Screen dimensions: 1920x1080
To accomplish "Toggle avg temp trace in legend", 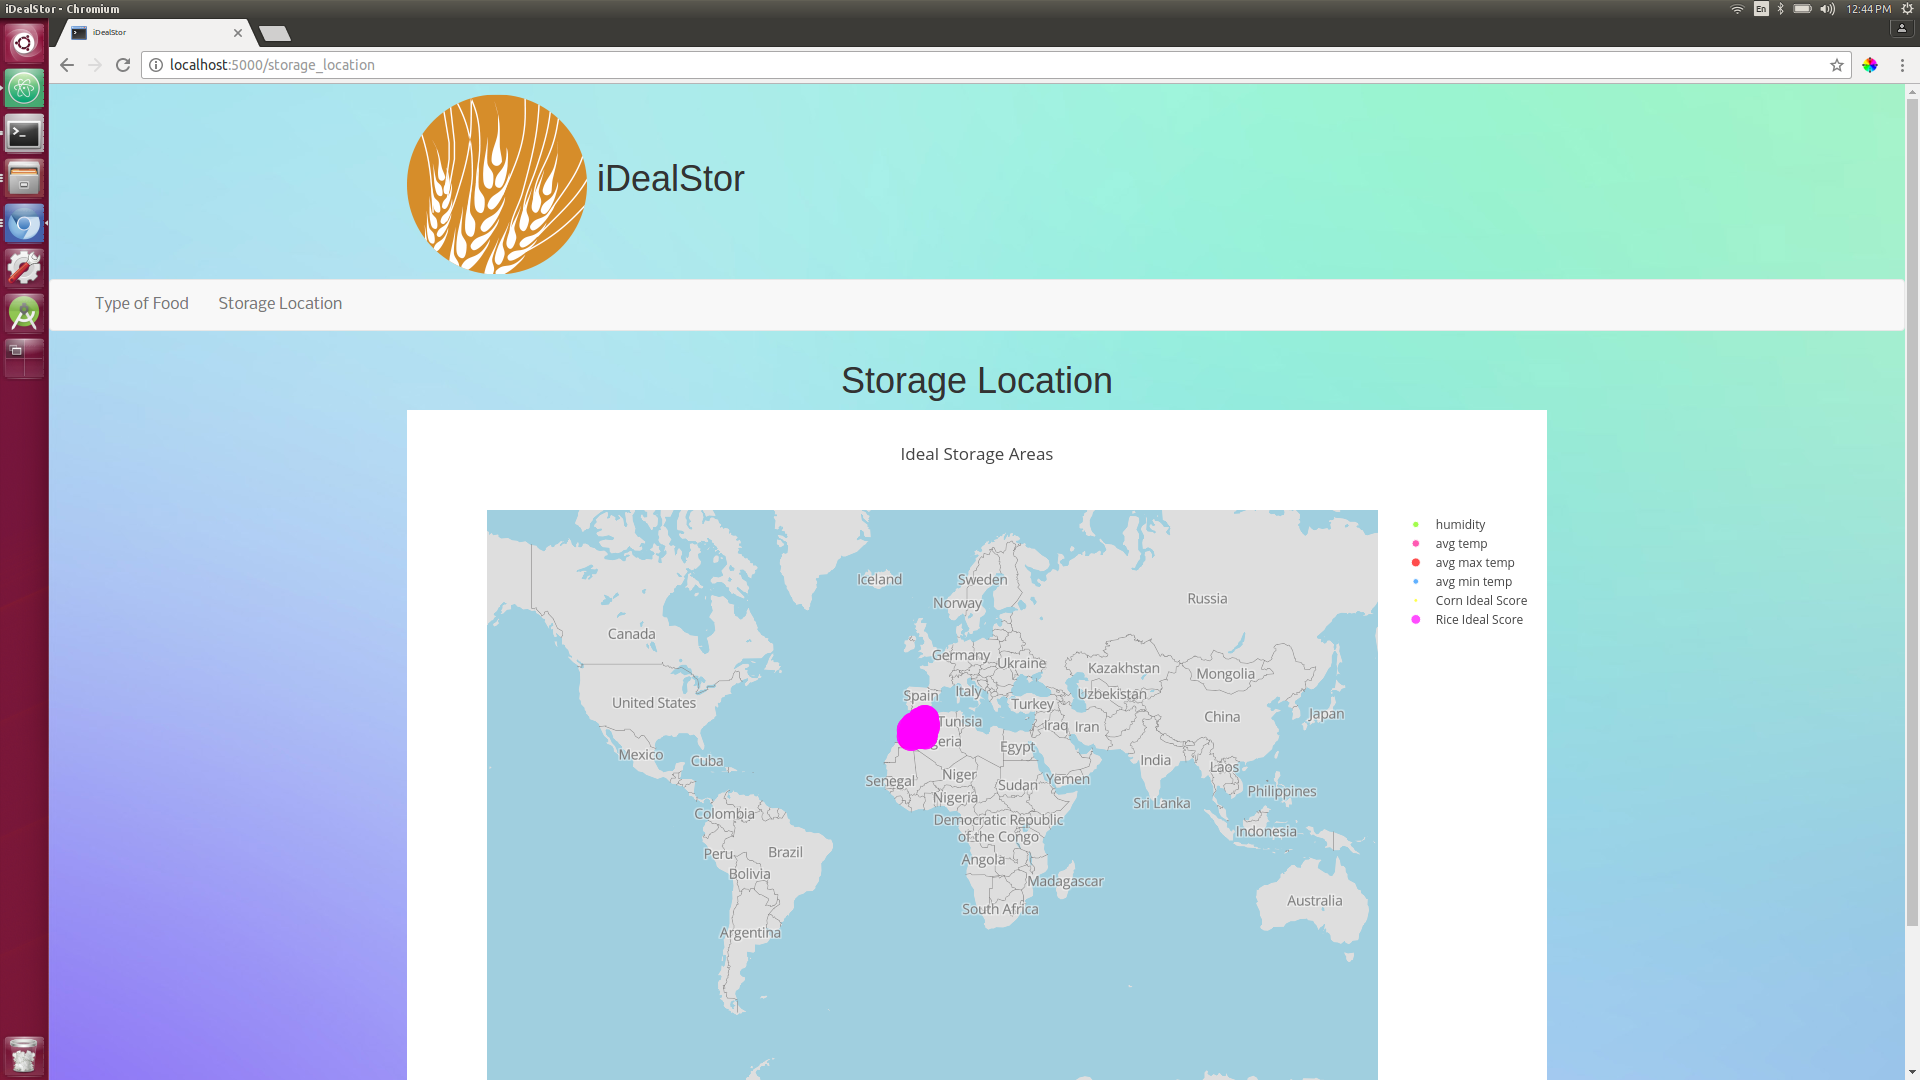I will pyautogui.click(x=1461, y=544).
